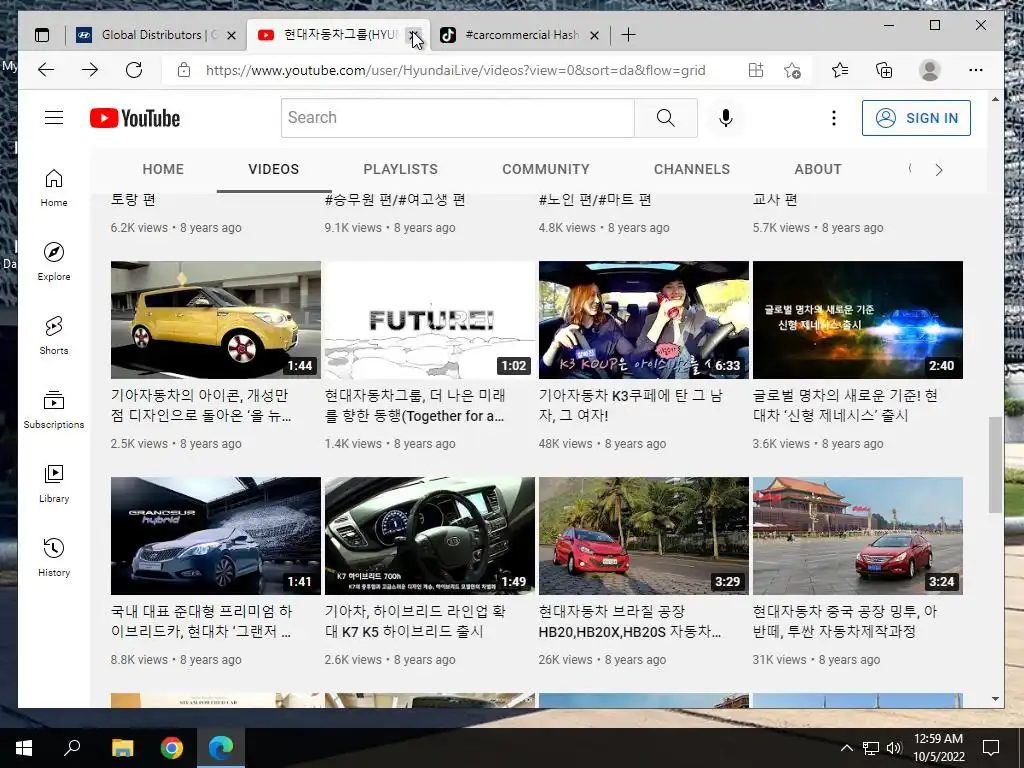Go to Home in the sidebar
Image resolution: width=1024 pixels, height=768 pixels.
click(x=54, y=188)
